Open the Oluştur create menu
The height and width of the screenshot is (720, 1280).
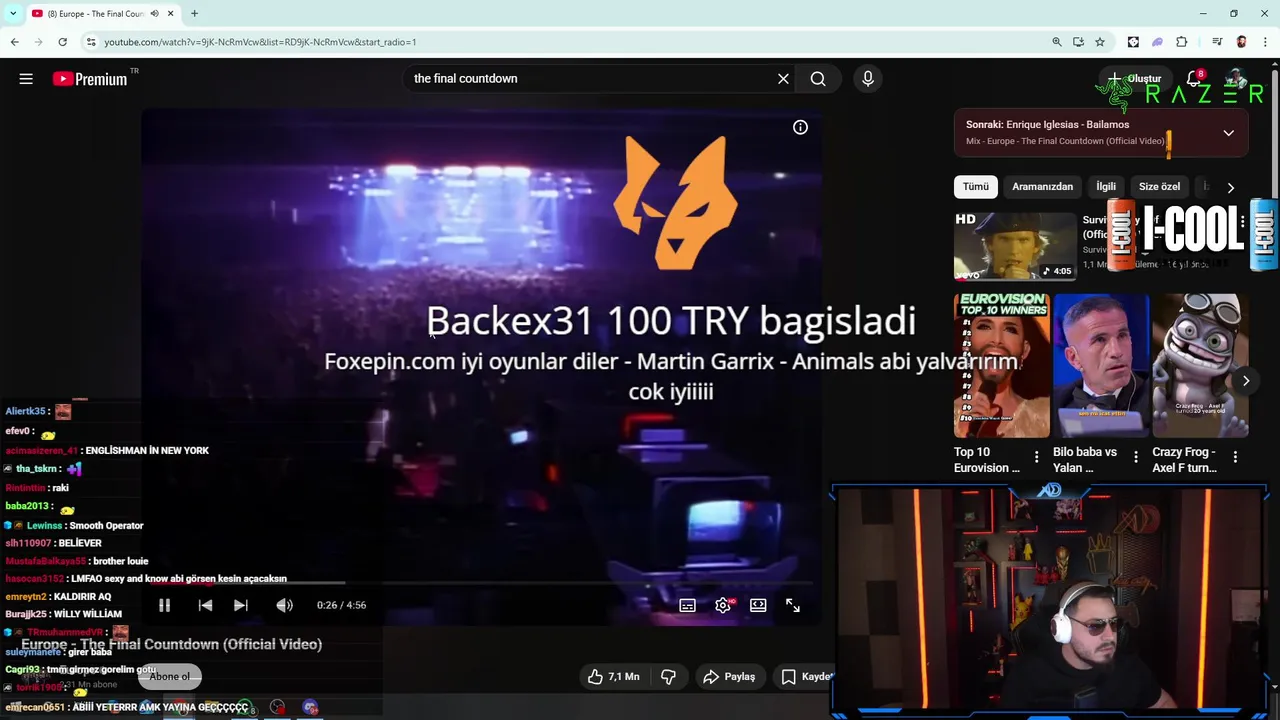(x=1135, y=79)
